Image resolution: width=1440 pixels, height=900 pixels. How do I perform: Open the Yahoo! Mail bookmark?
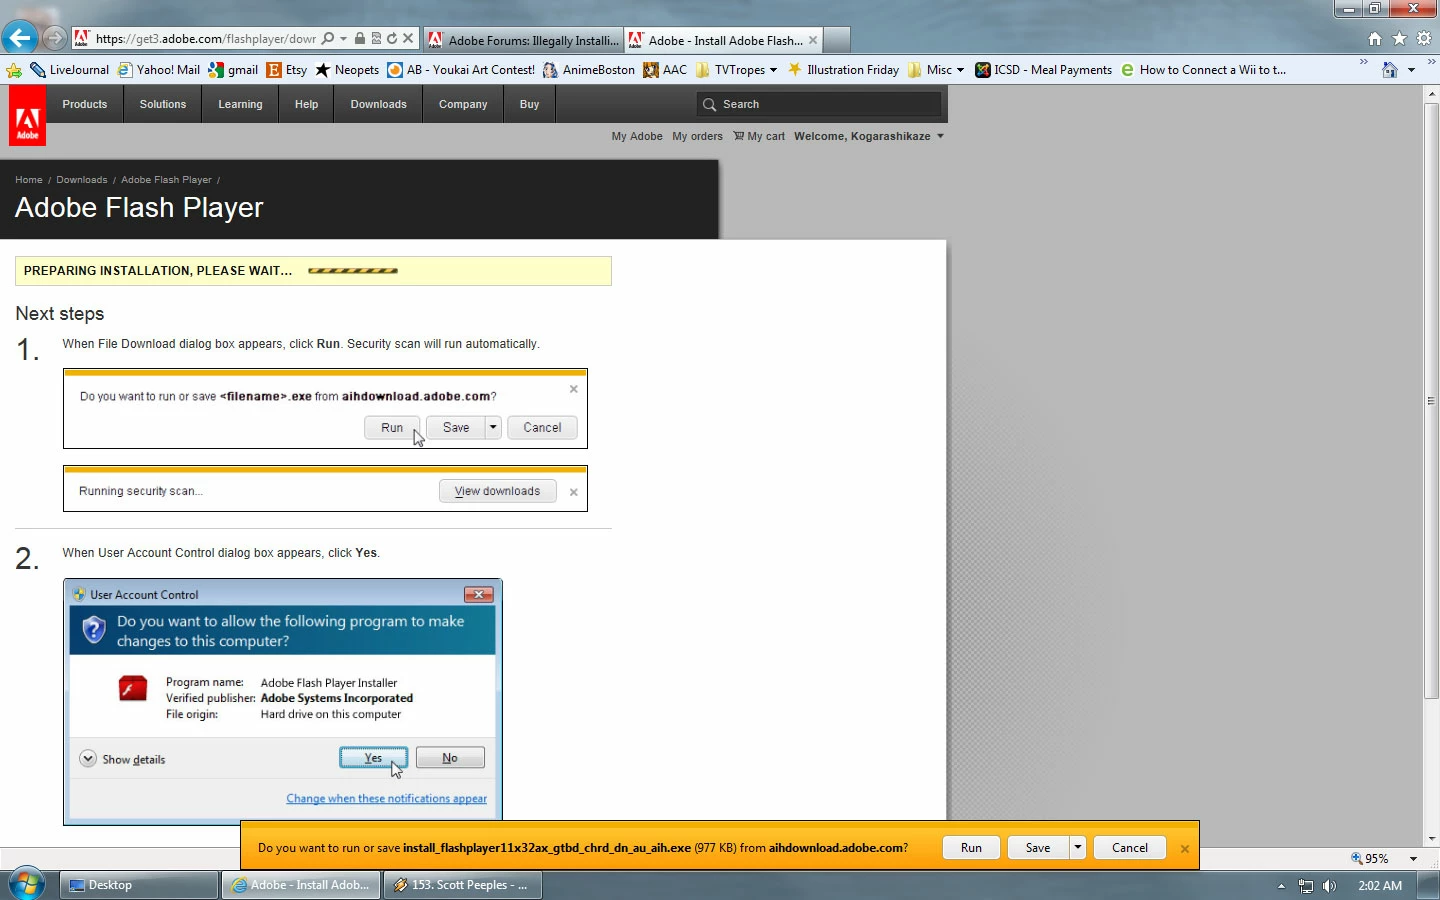coord(159,70)
